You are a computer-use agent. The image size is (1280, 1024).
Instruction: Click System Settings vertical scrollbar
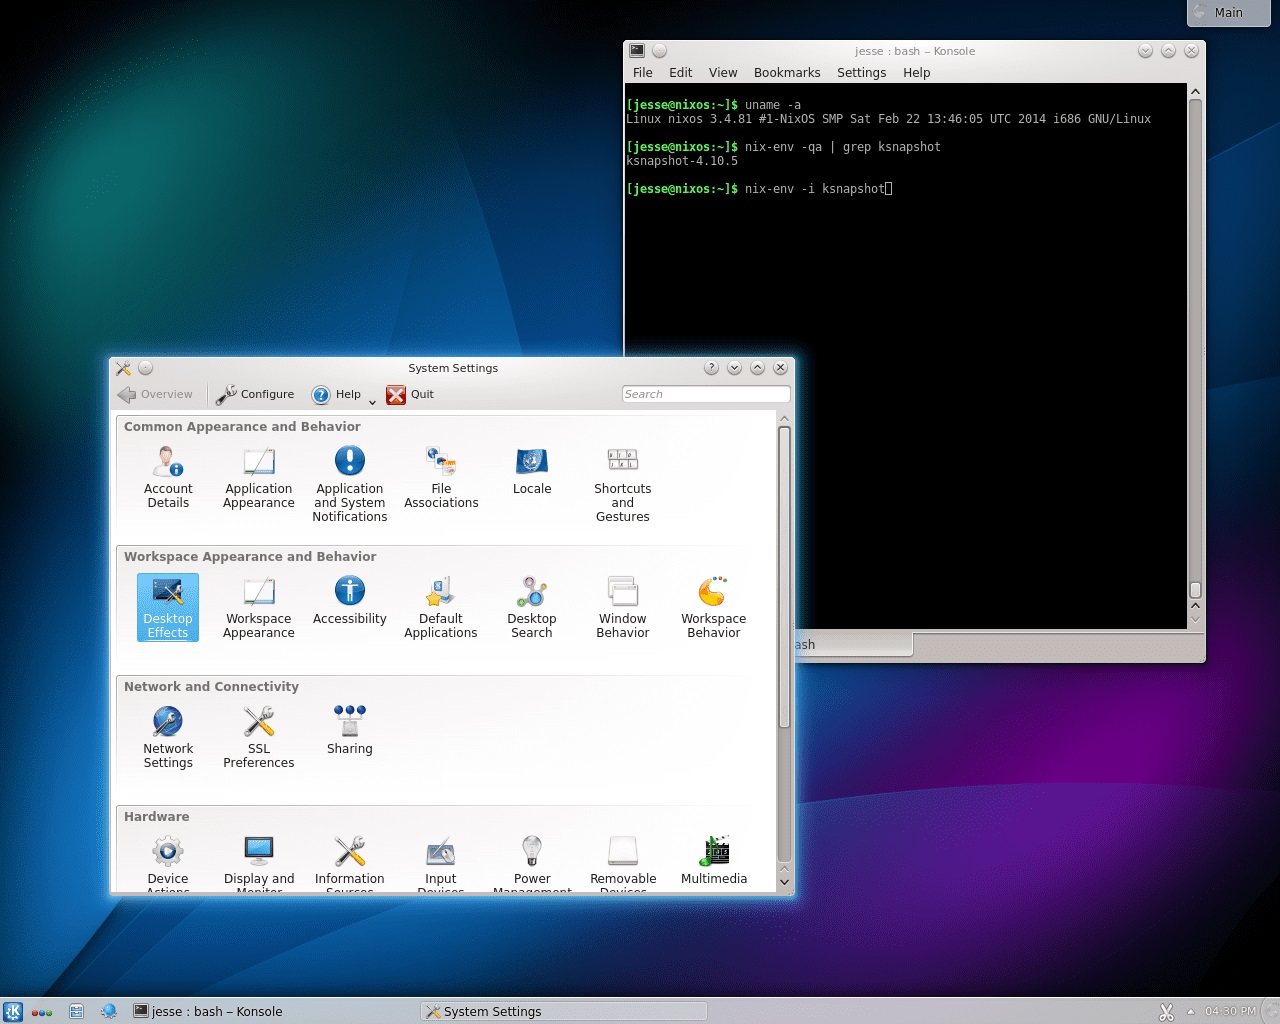tap(784, 577)
